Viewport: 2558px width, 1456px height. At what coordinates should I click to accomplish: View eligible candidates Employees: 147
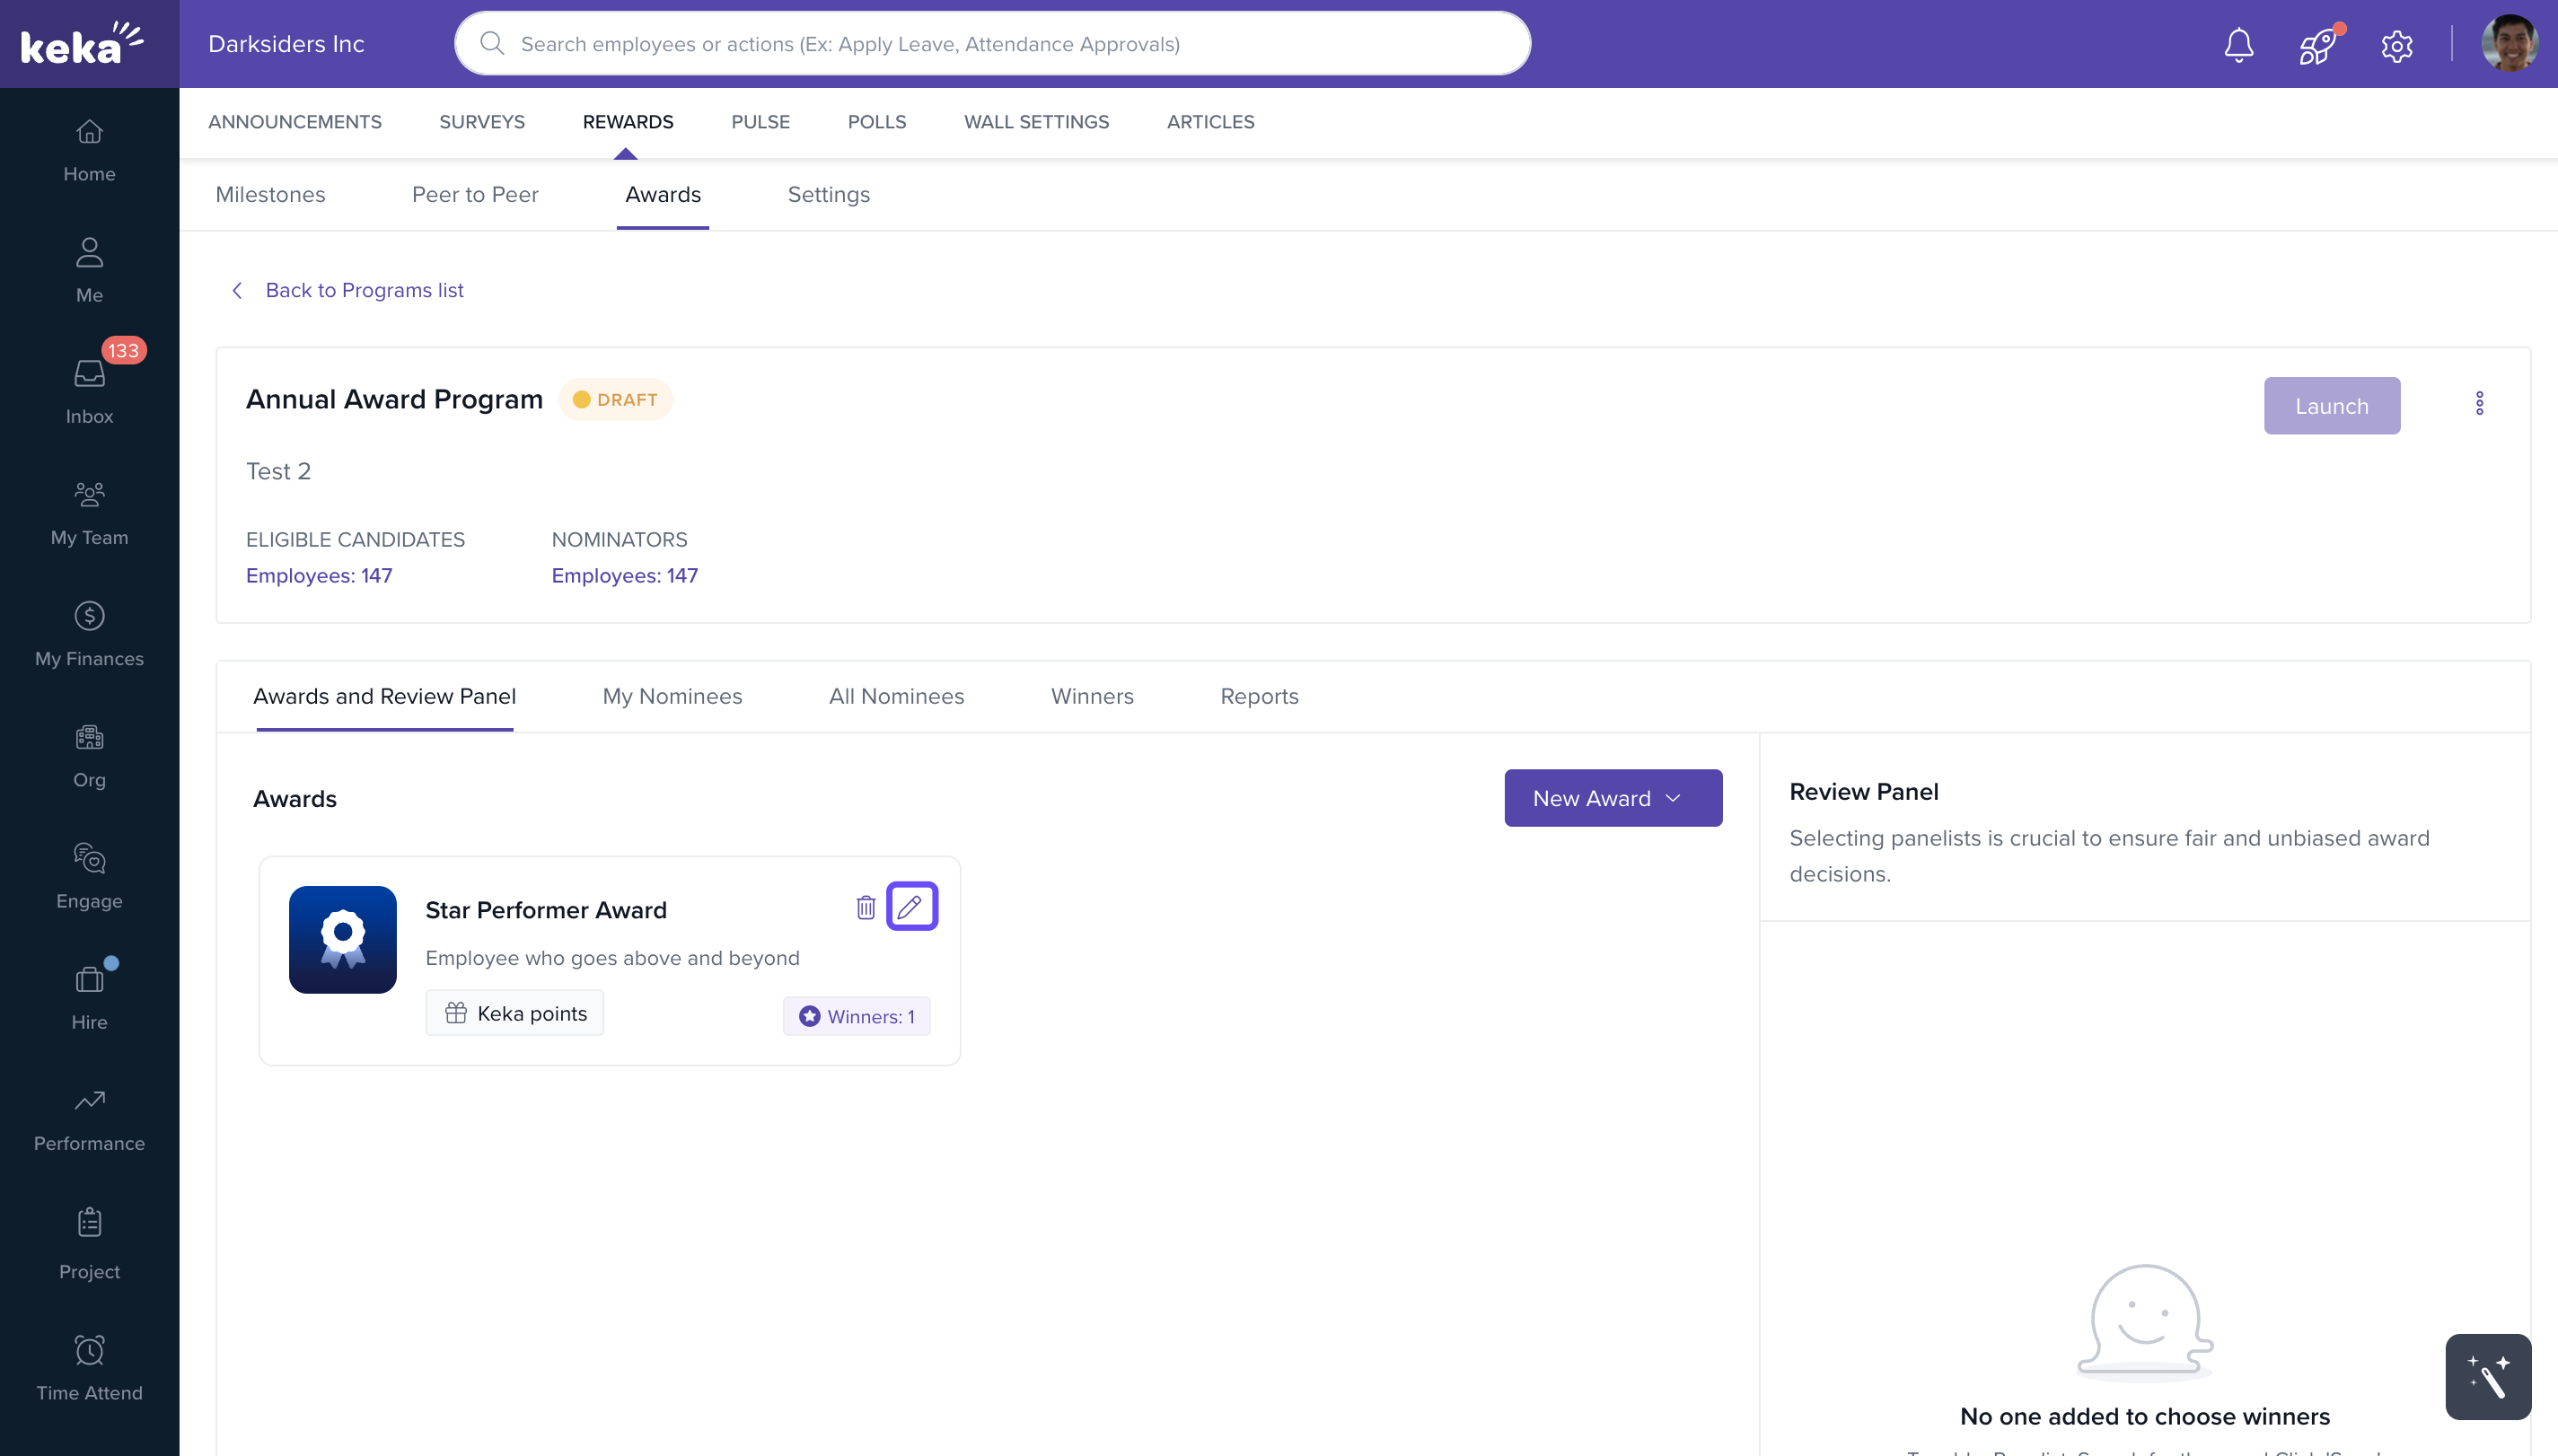click(x=319, y=576)
